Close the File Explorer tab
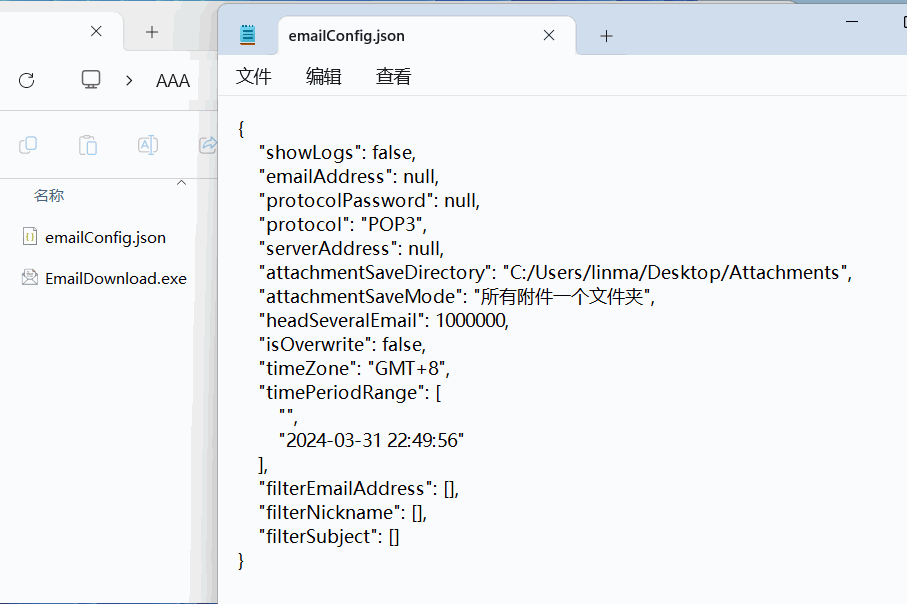The width and height of the screenshot is (907, 604). 96,31
